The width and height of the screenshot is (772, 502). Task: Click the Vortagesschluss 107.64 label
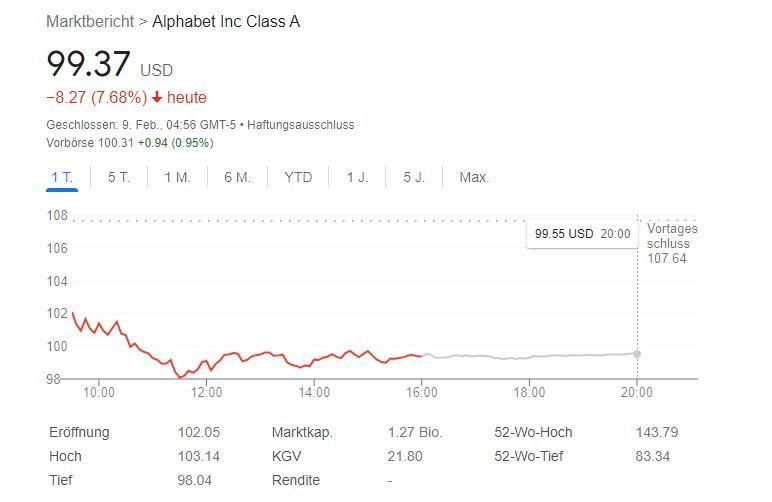click(672, 243)
